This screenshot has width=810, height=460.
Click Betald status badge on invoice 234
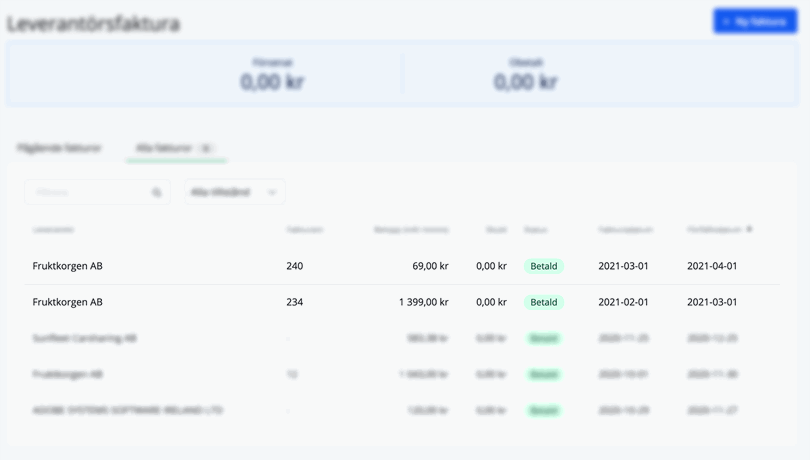click(544, 302)
